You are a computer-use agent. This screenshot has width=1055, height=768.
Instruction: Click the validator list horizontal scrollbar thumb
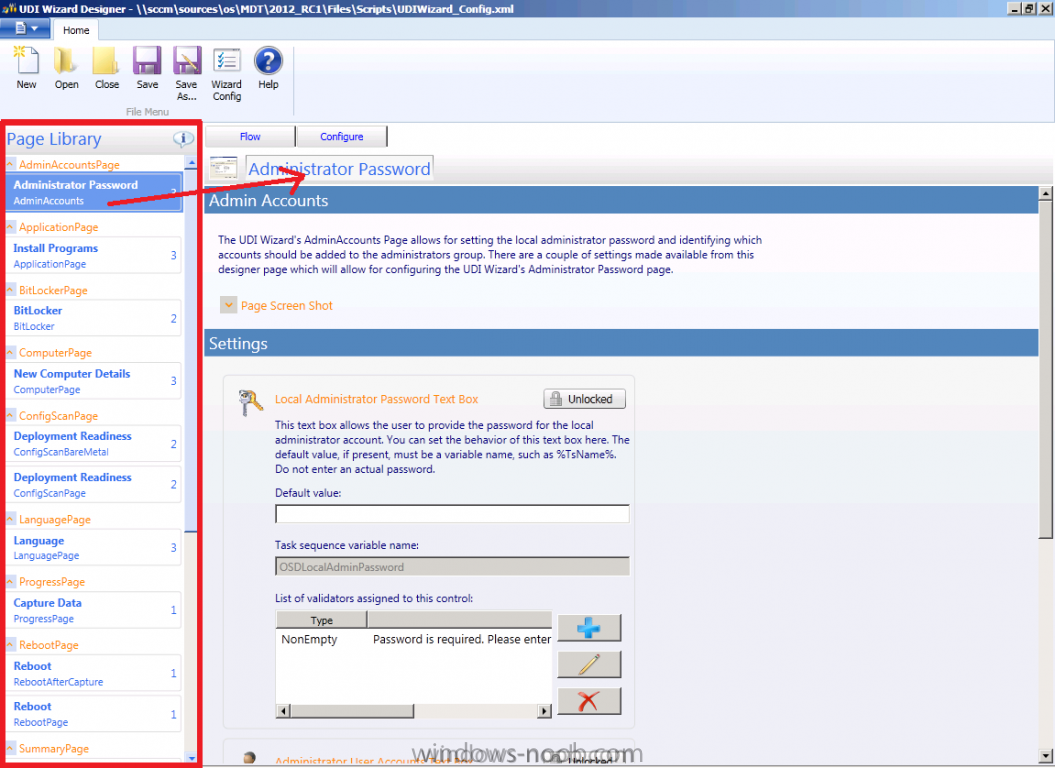[352, 711]
